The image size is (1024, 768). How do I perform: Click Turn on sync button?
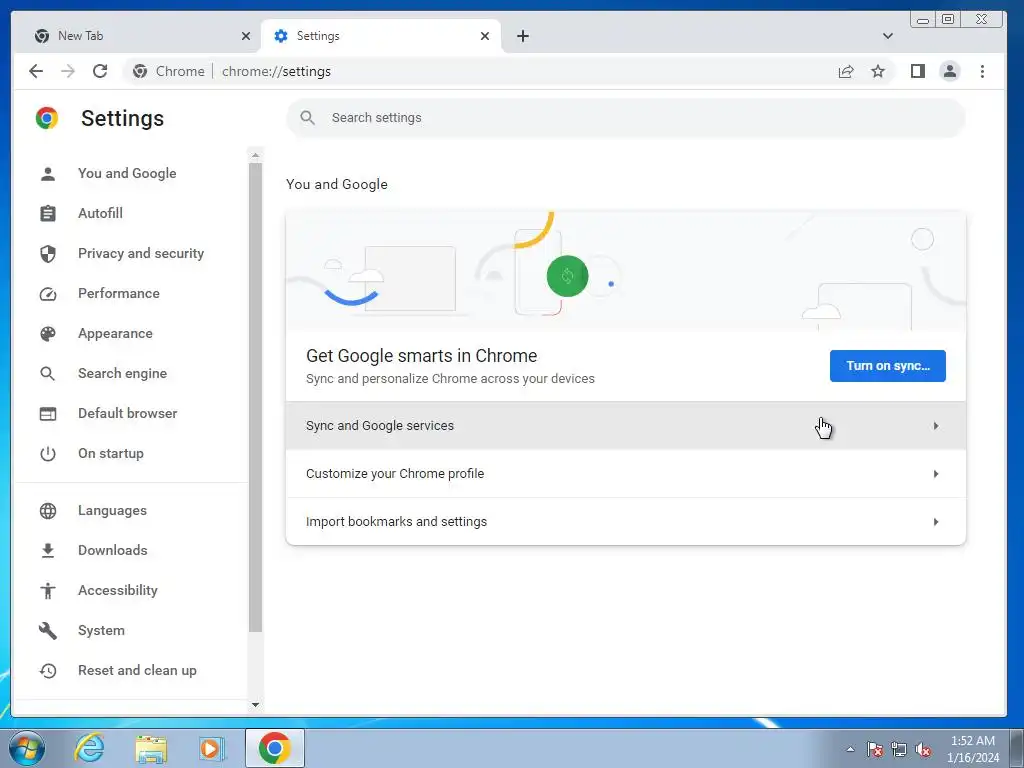point(888,366)
